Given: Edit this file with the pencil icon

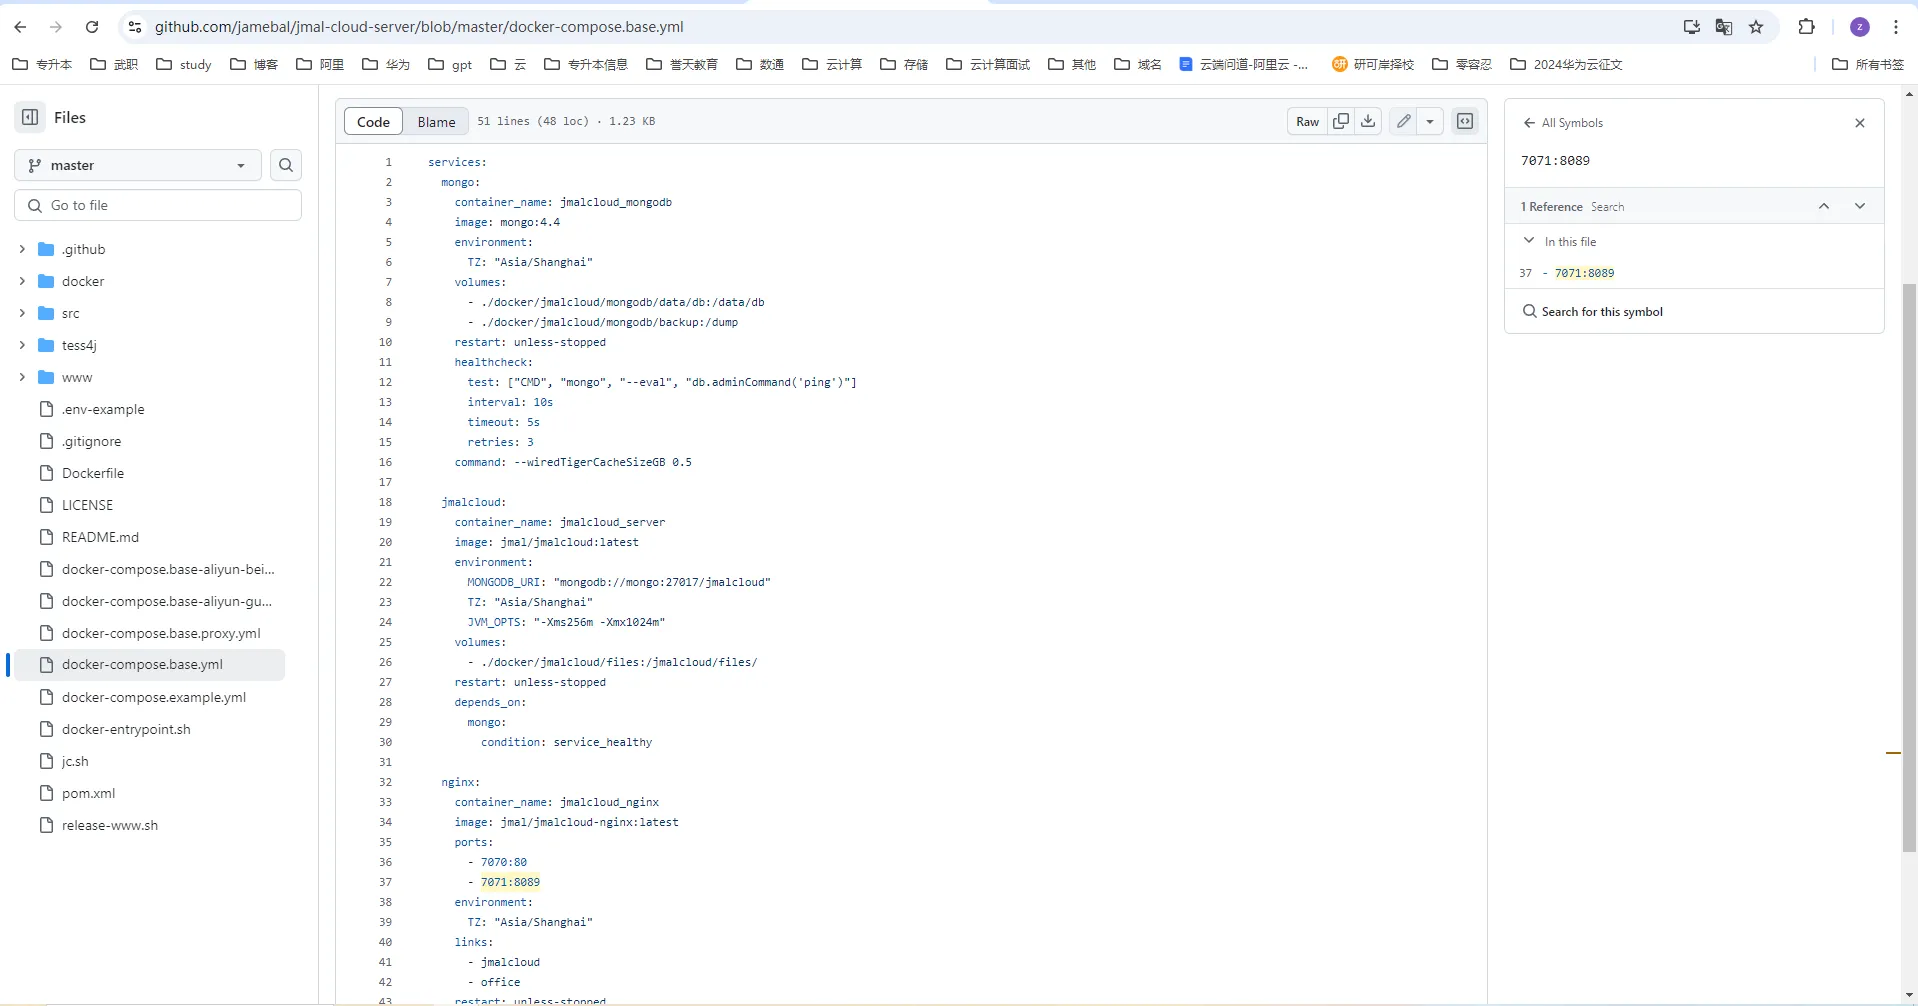Looking at the screenshot, I should (x=1404, y=121).
